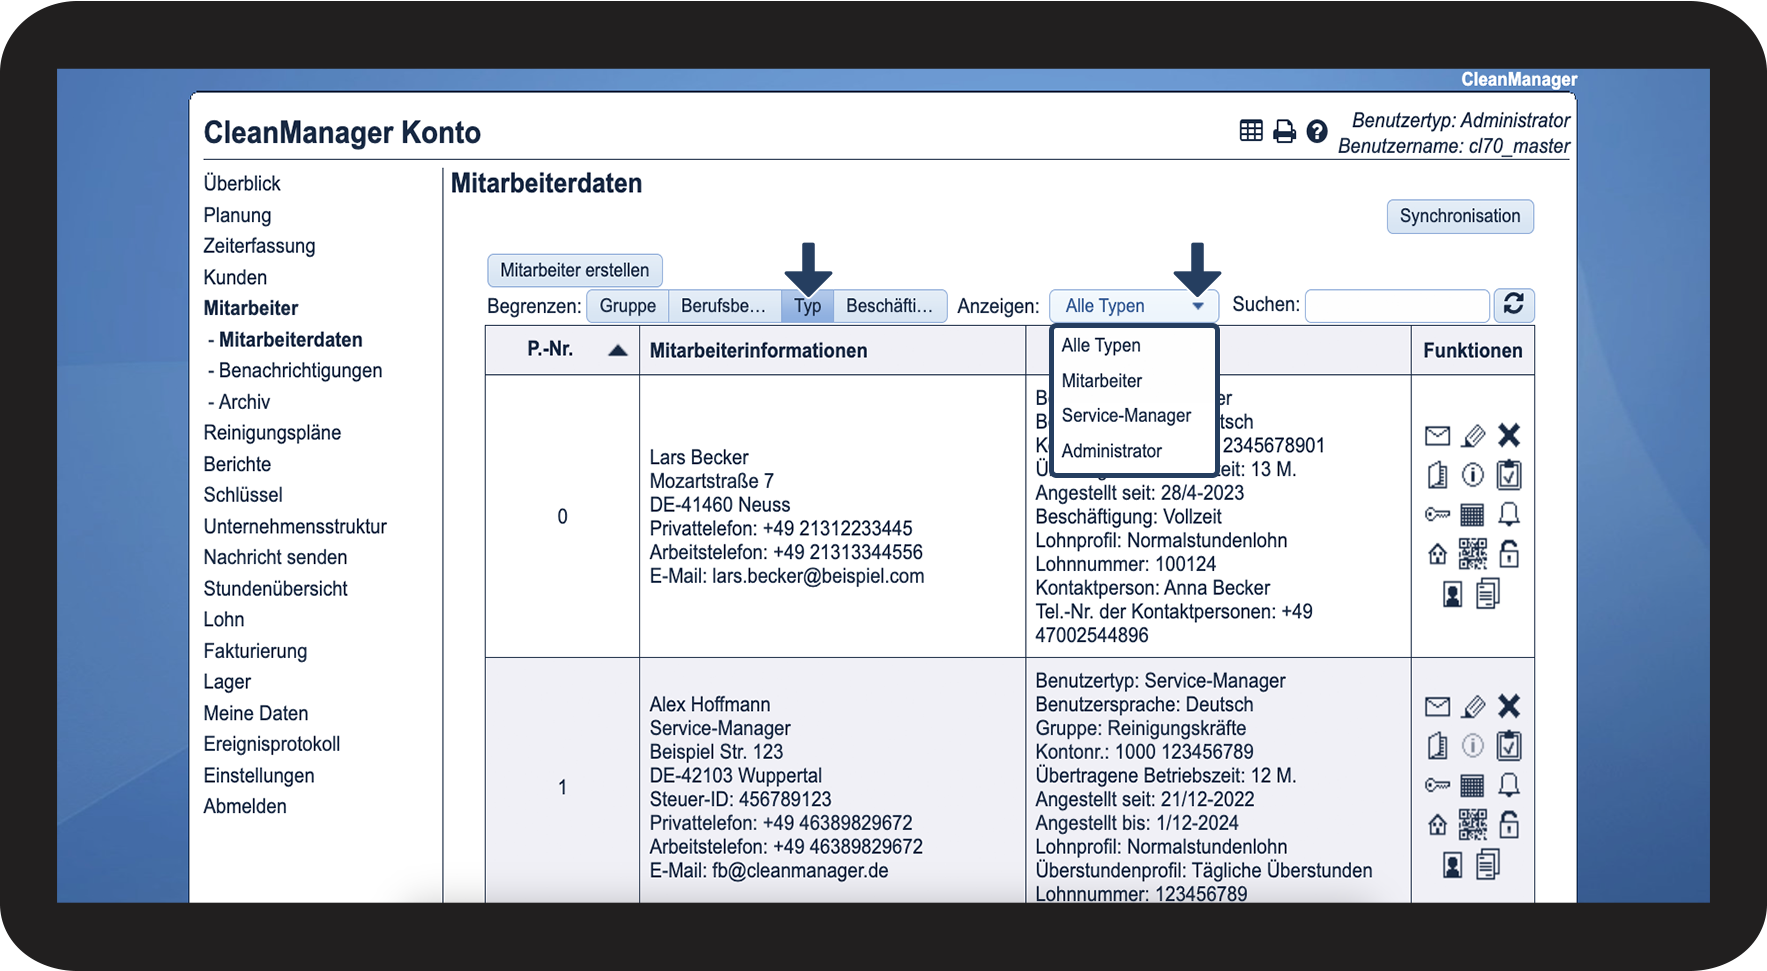Open Planung in the sidebar
This screenshot has width=1767, height=971.
coord(237,215)
